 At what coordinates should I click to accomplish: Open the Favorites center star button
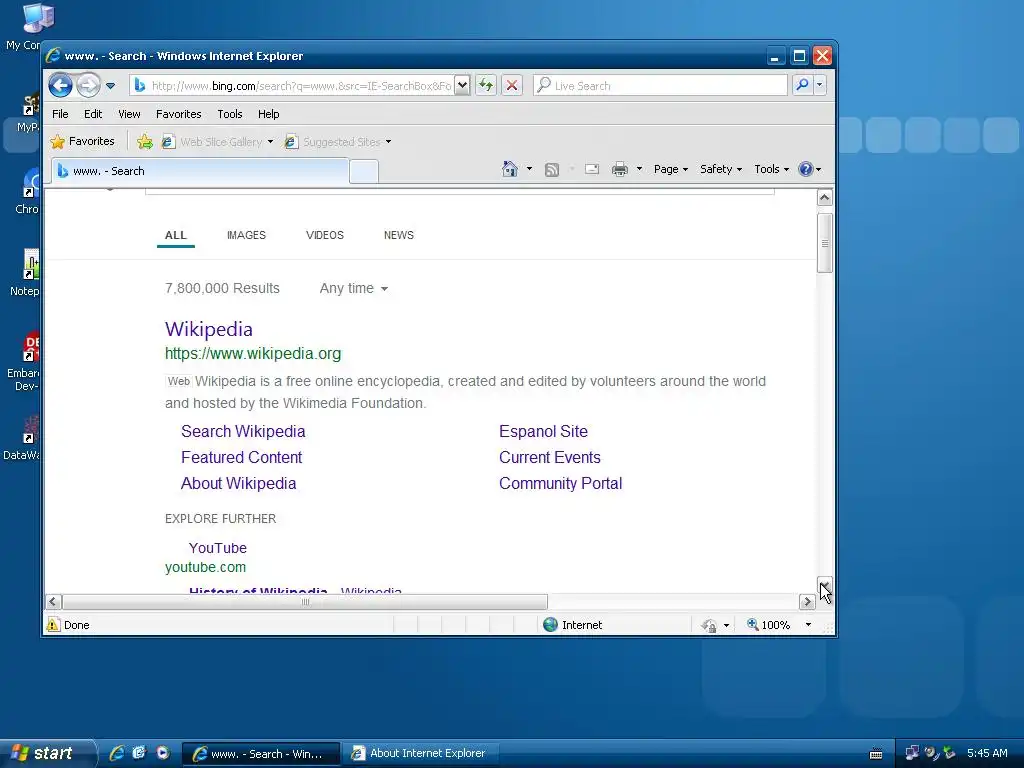click(x=83, y=141)
